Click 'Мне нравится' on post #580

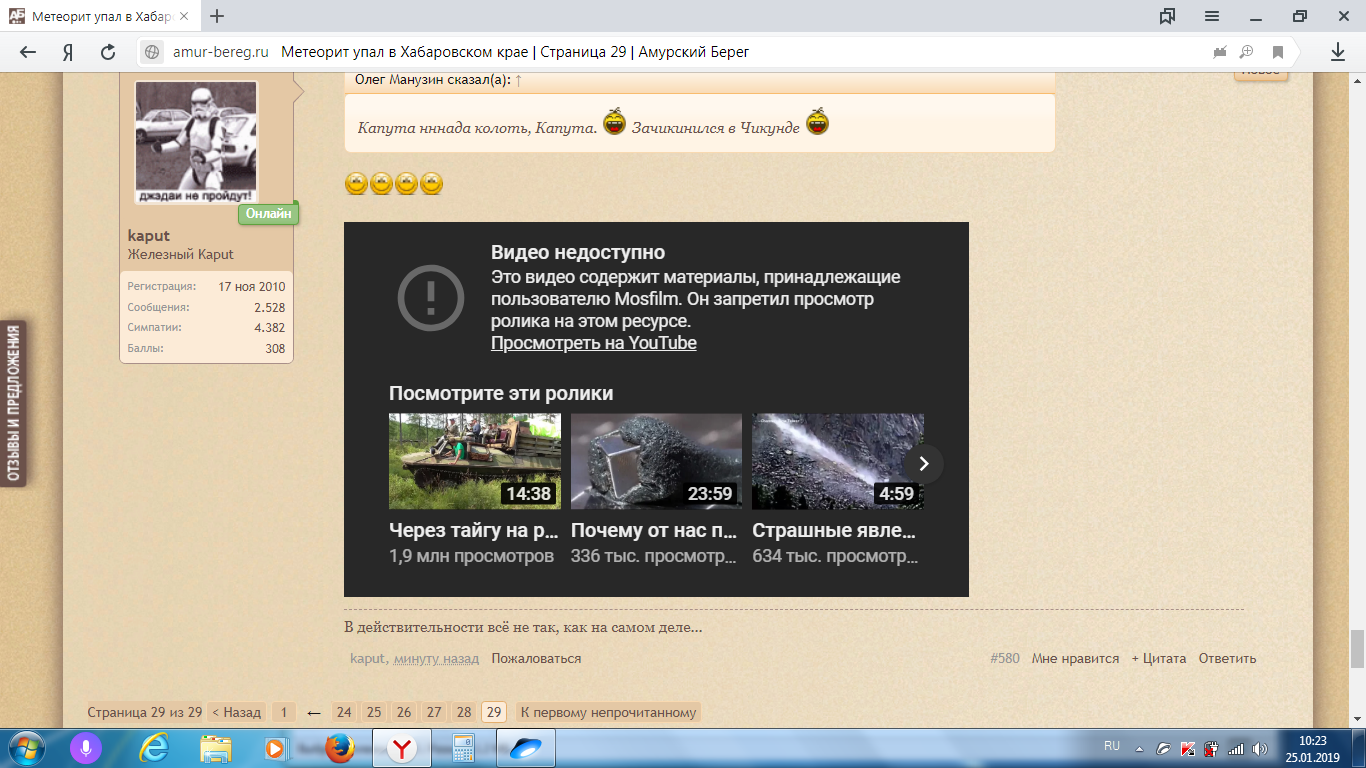coord(1075,658)
